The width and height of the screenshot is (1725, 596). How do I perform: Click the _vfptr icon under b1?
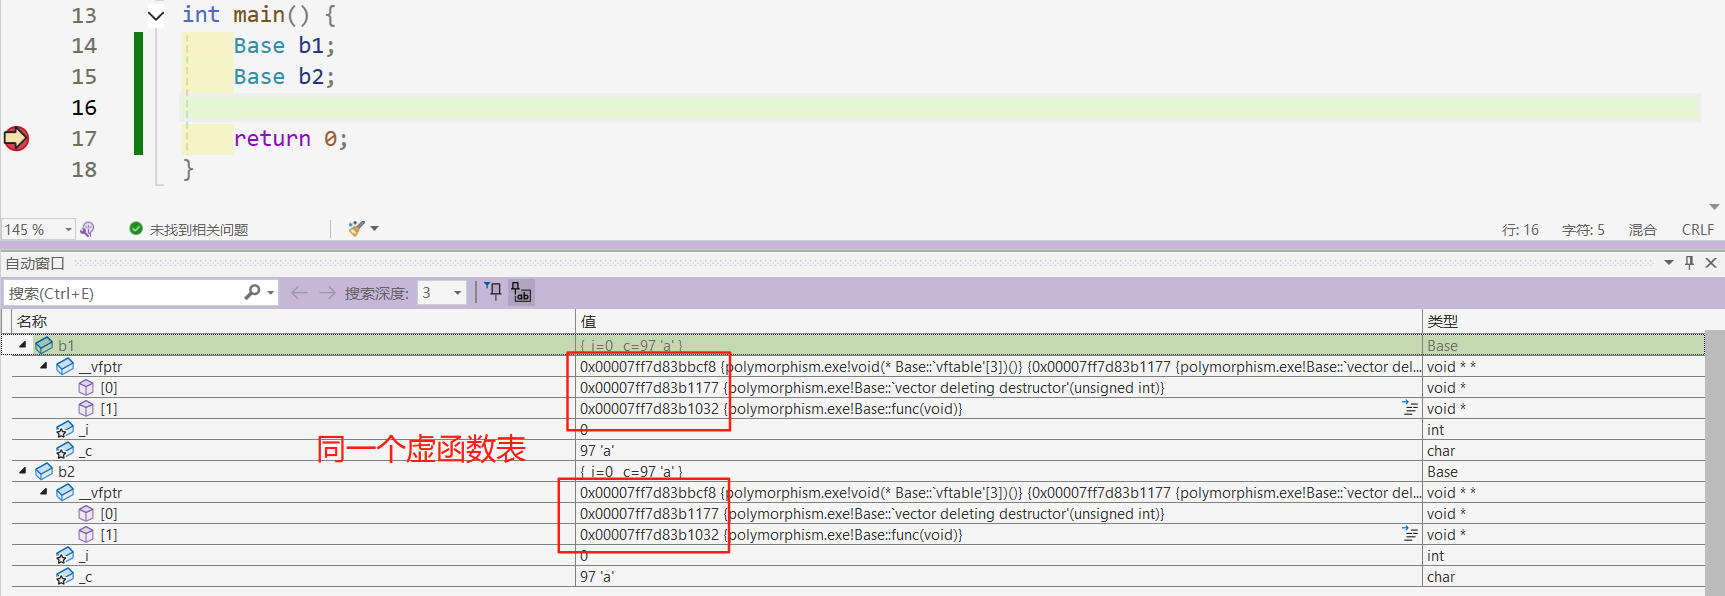65,367
